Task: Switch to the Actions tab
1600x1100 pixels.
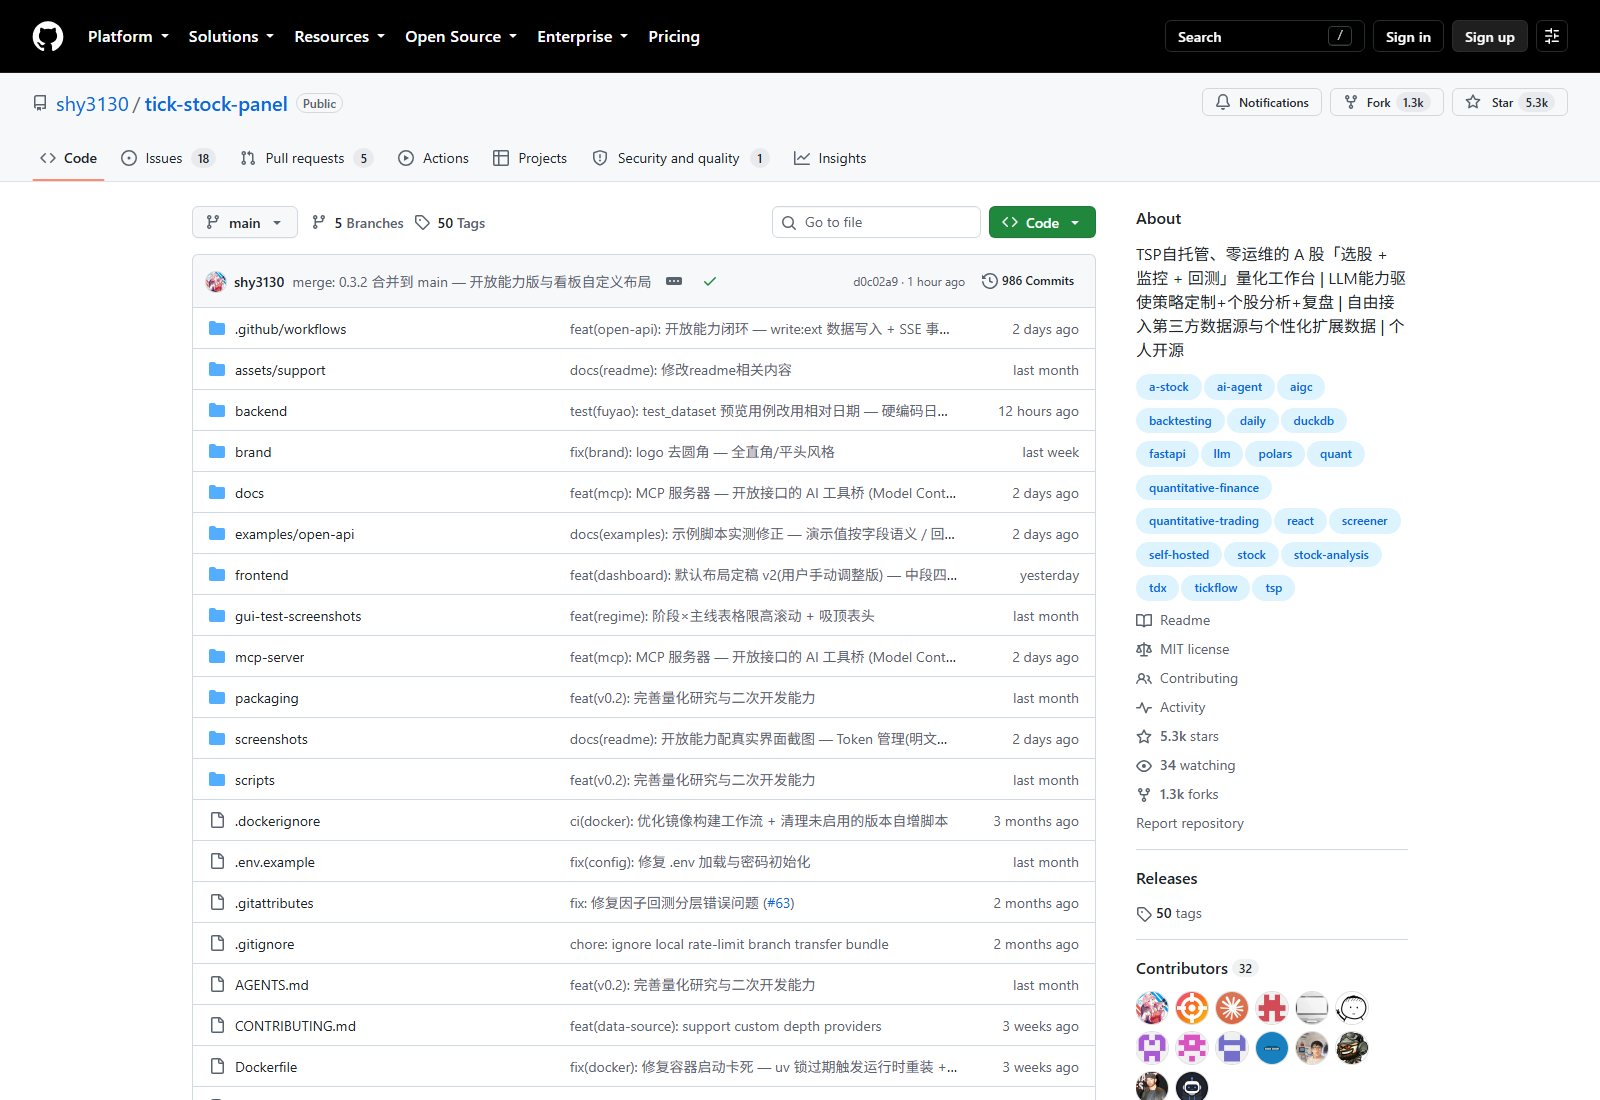Action: (x=433, y=158)
